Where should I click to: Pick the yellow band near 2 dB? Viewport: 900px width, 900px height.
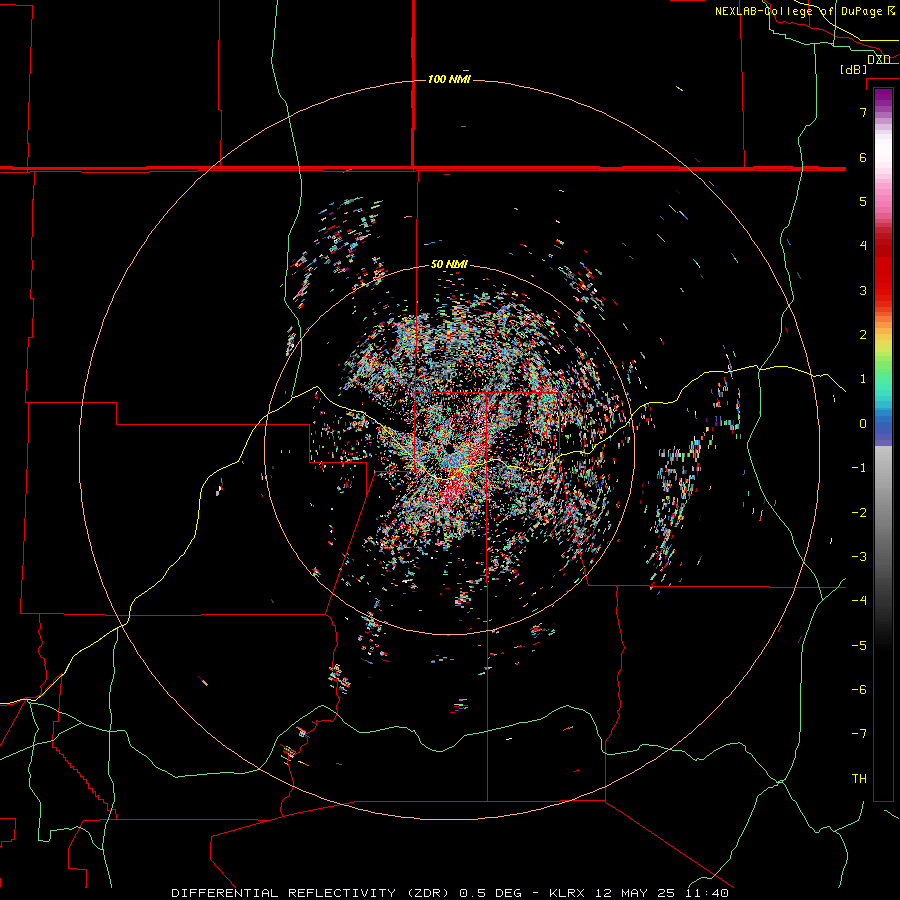883,342
